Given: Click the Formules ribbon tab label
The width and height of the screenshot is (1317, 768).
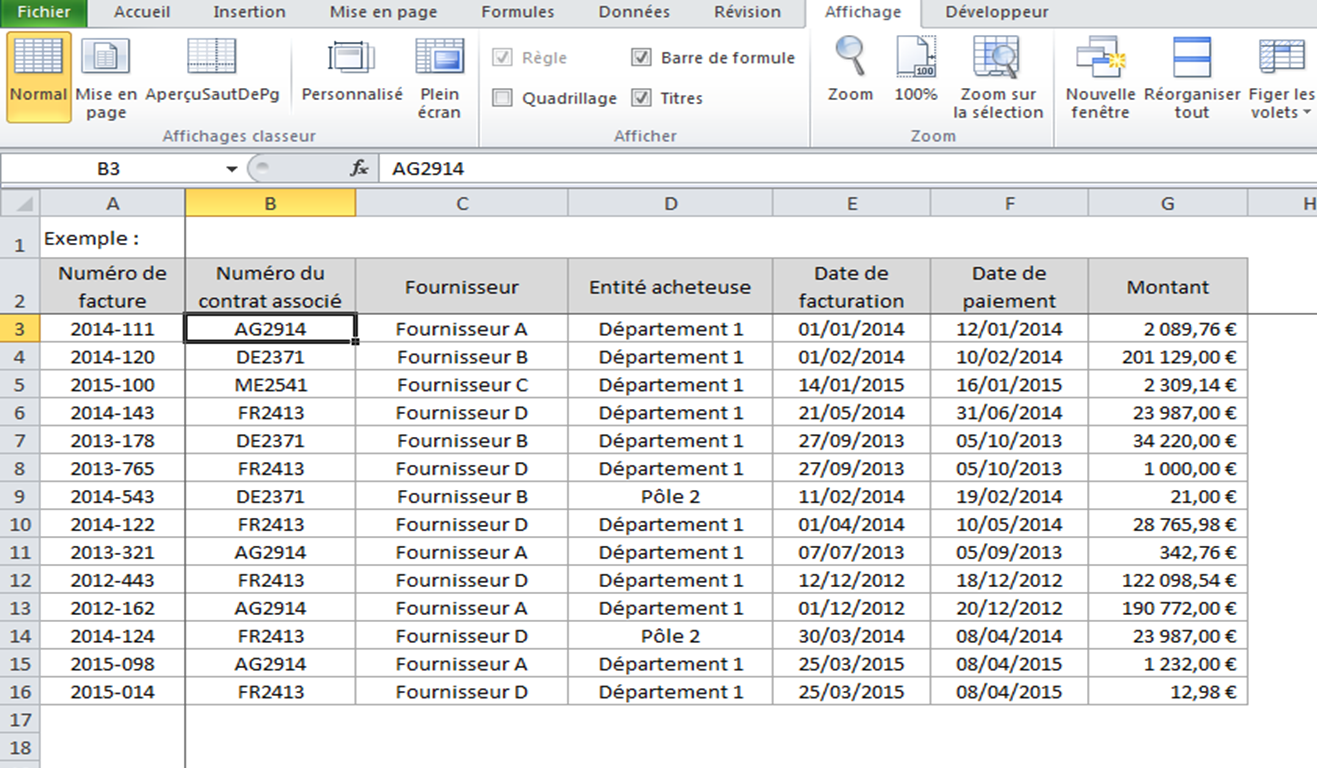Looking at the screenshot, I should pyautogui.click(x=517, y=12).
